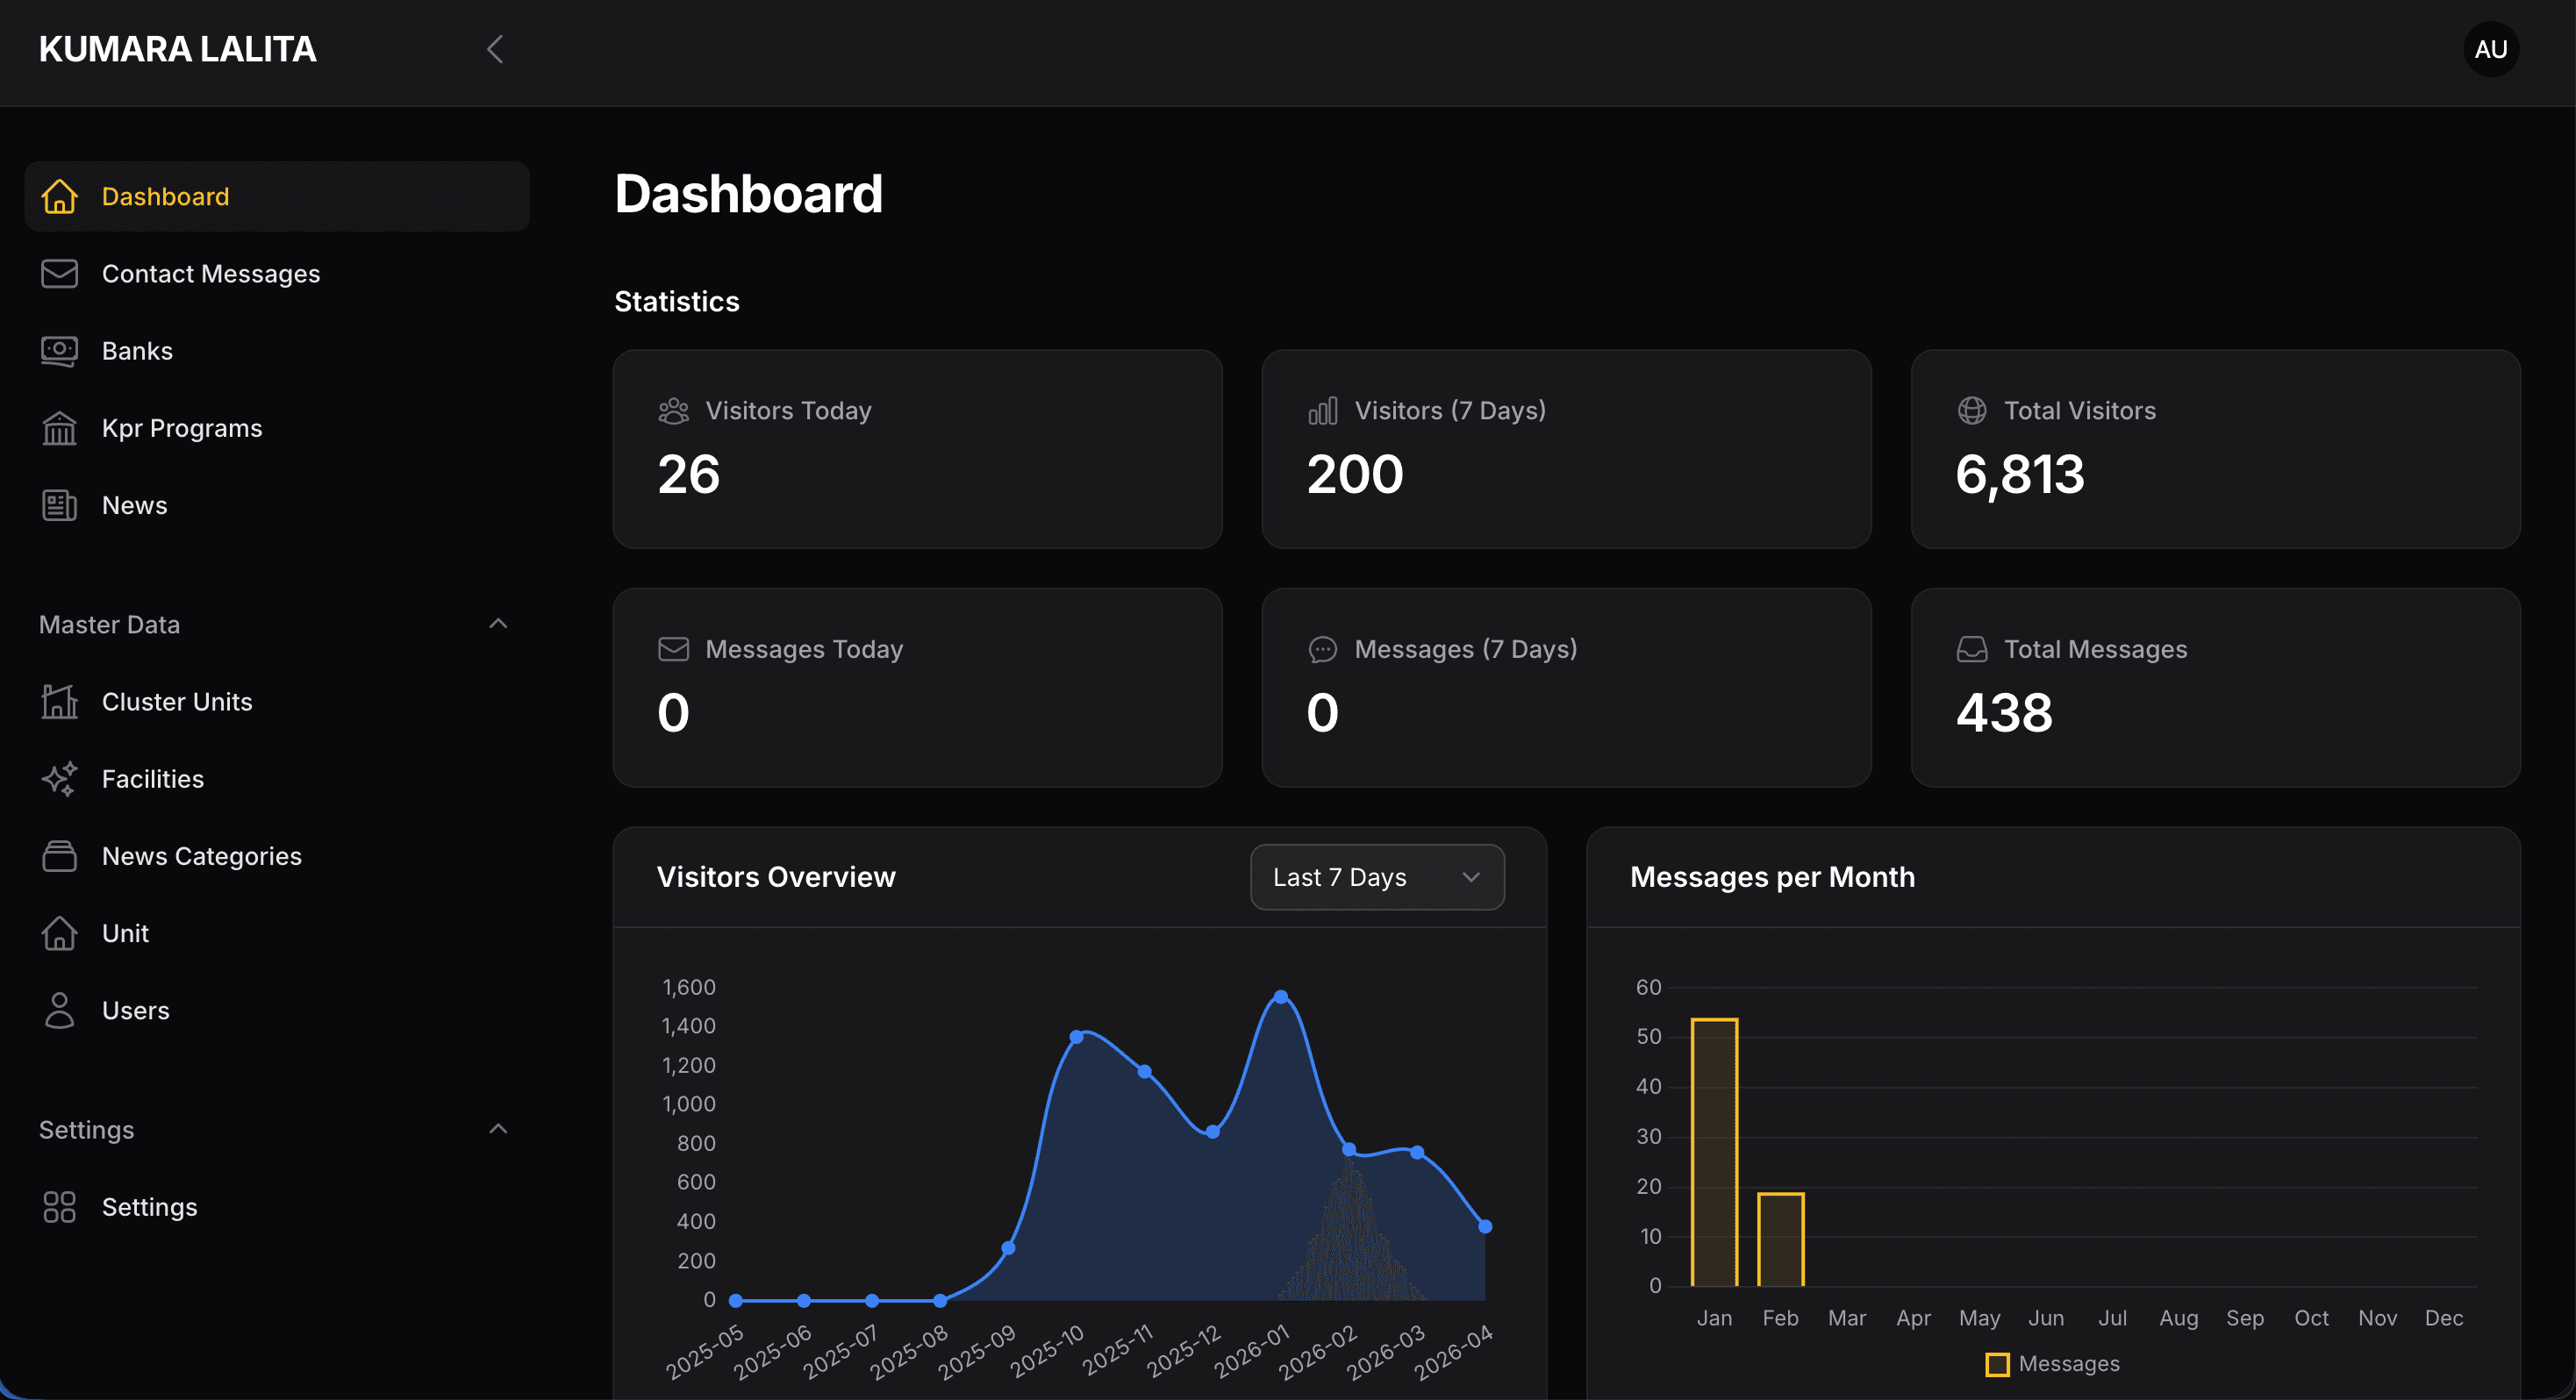The width and height of the screenshot is (2576, 1400).
Task: Collapse the Master Data section
Action: click(498, 624)
